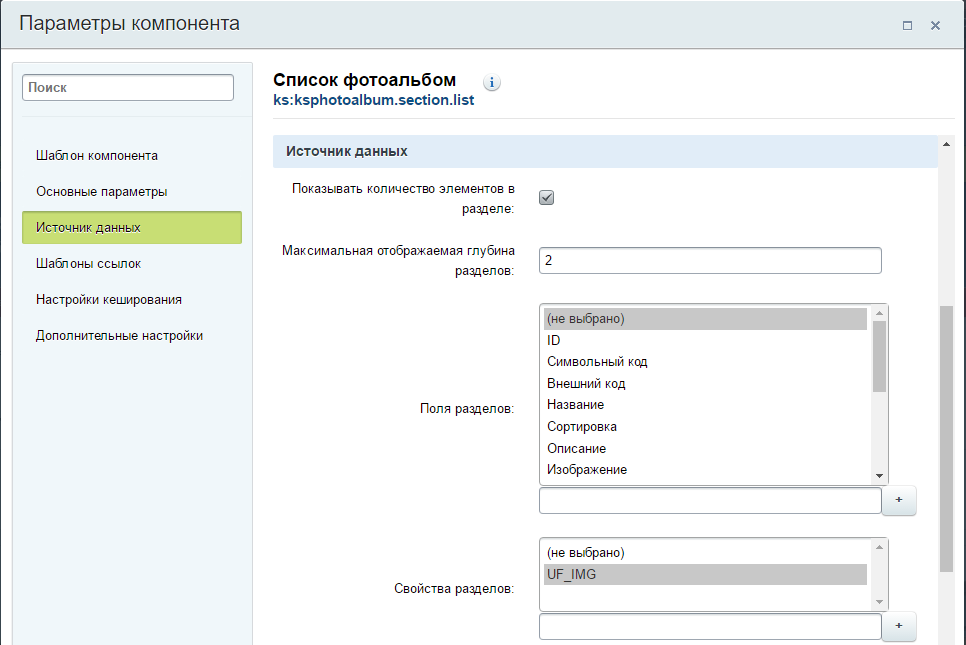The height and width of the screenshot is (645, 966).
Task: Add value with plus button for Свойства разделов
Action: [899, 626]
